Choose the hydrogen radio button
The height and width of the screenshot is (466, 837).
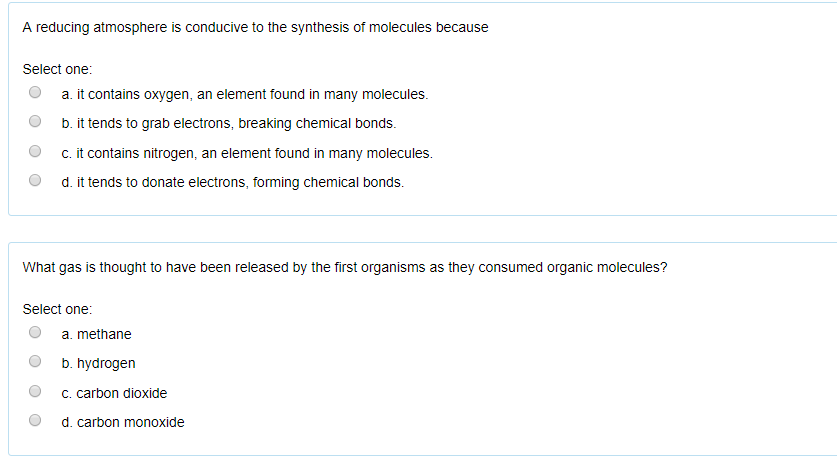coord(35,362)
